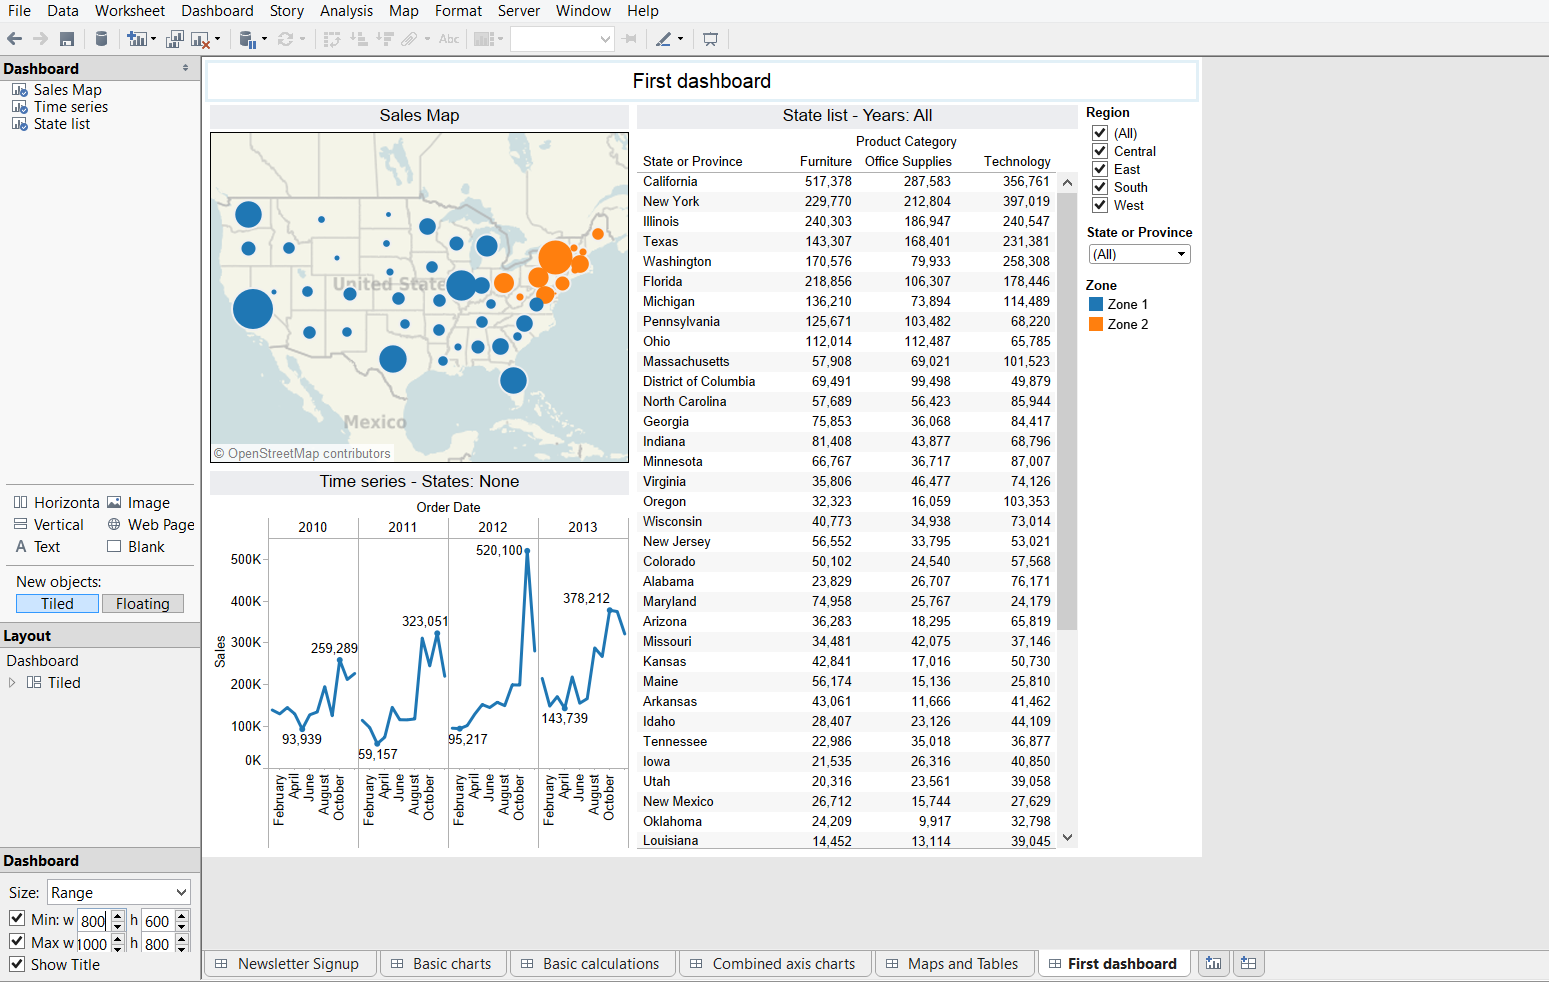
Task: Select the Web Page object icon
Action: point(114,525)
